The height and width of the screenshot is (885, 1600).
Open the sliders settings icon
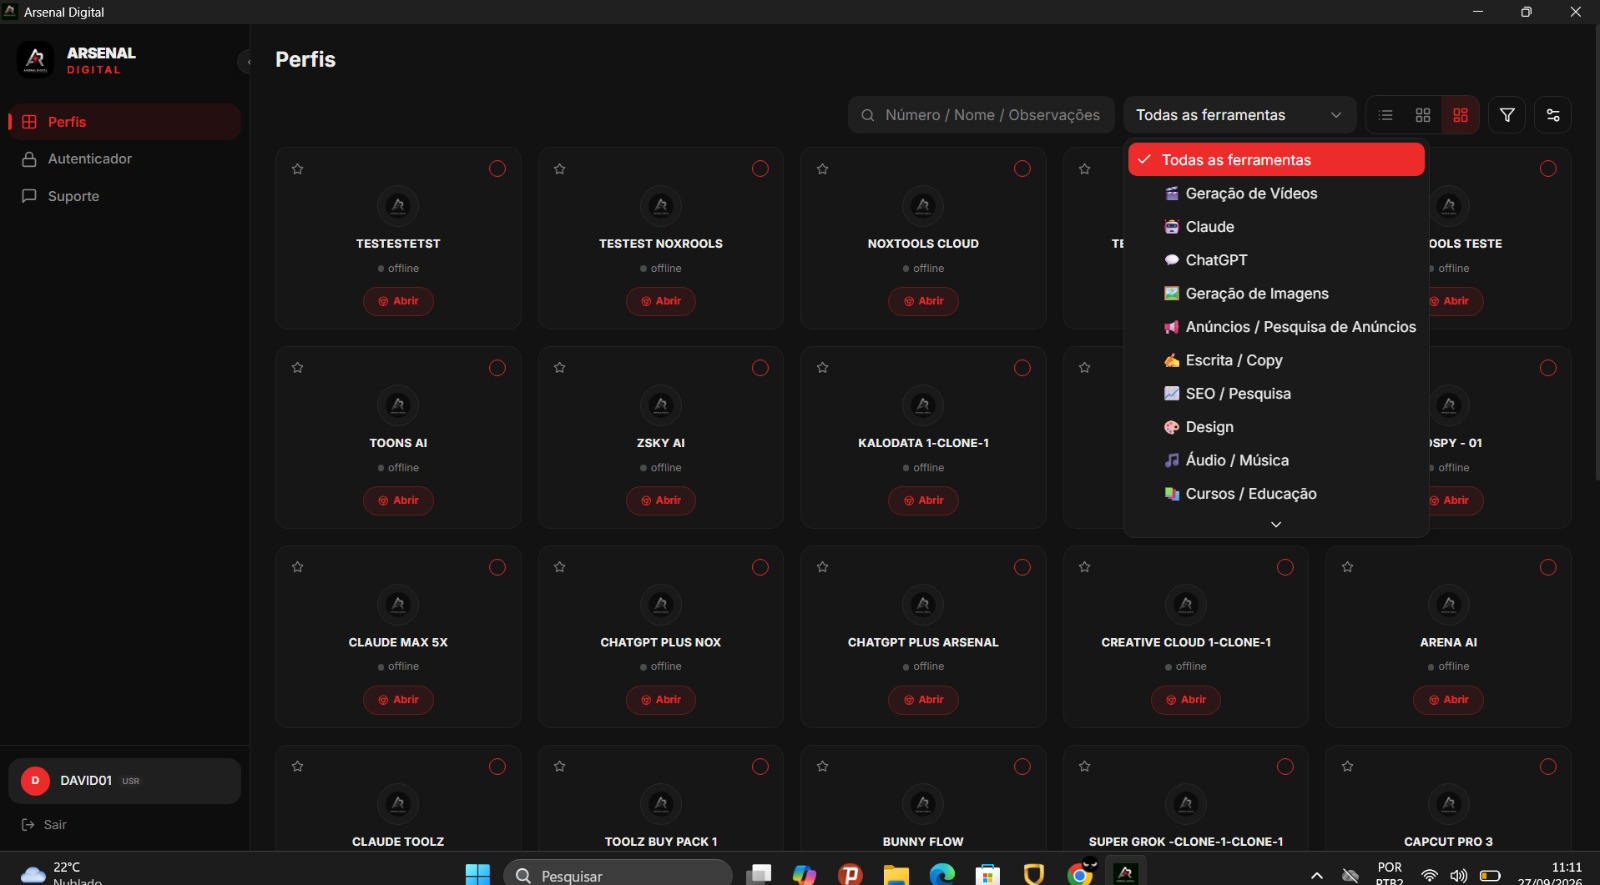[1553, 115]
